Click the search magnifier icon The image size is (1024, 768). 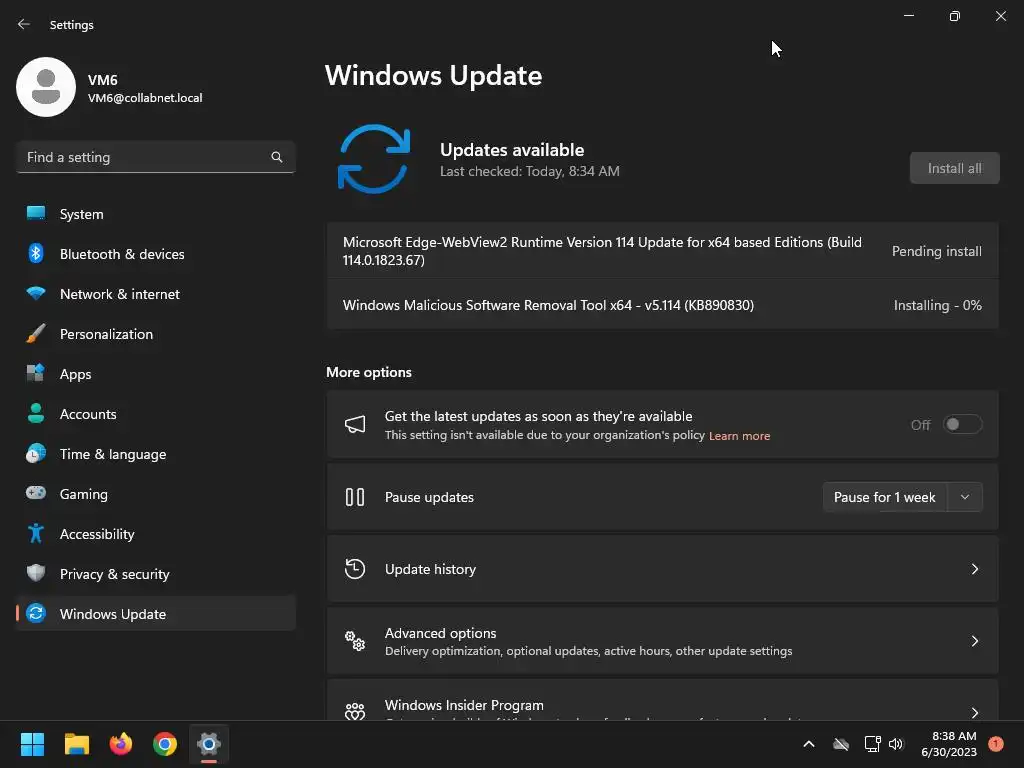277,157
